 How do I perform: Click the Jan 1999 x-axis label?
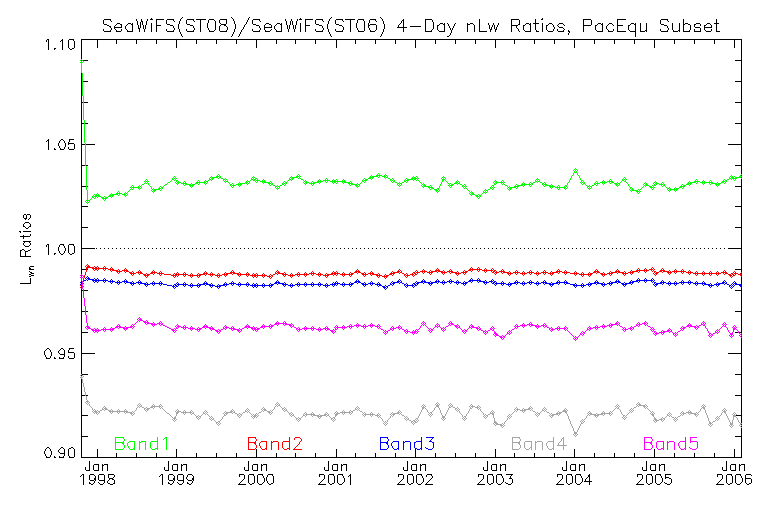tap(176, 473)
